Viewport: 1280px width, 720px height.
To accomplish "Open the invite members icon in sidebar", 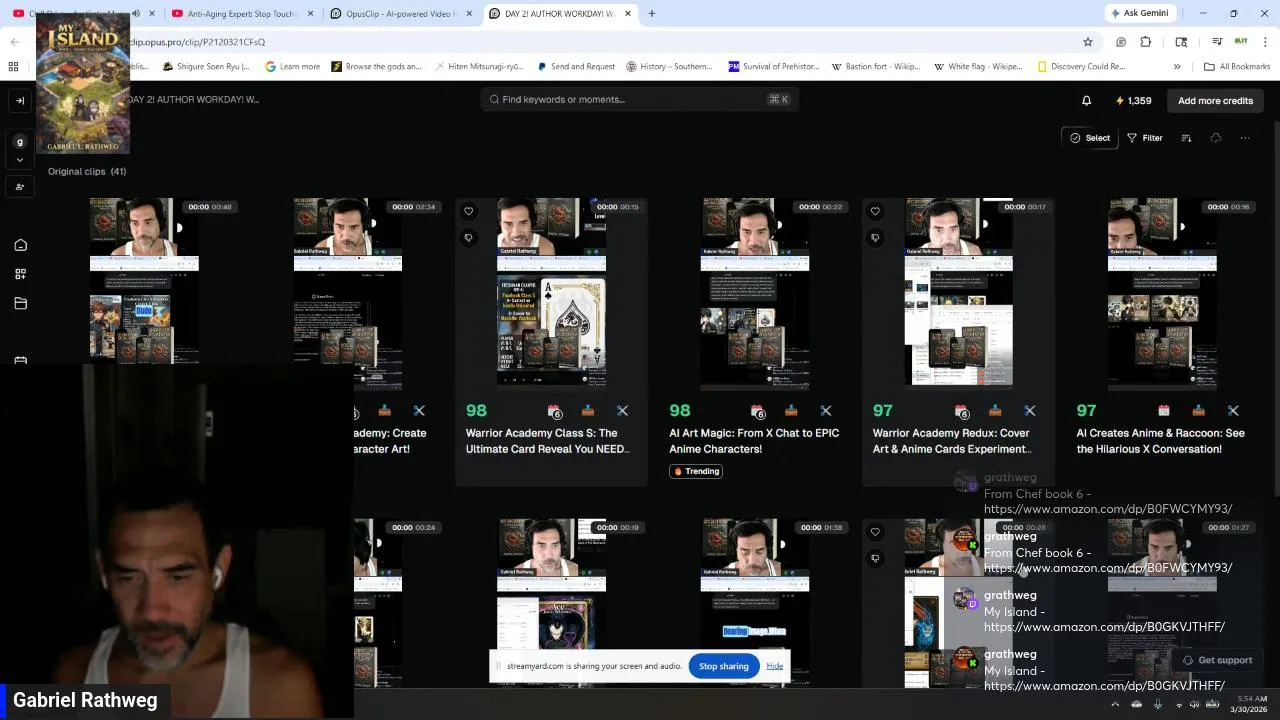I will point(20,187).
